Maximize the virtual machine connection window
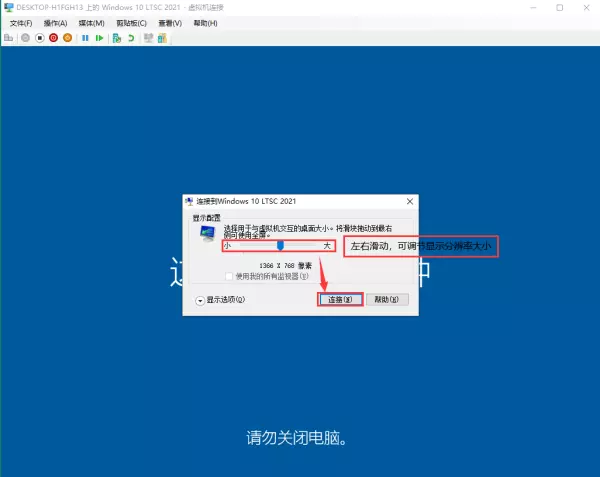Screen dimensions: 600x477 click(559, 8)
